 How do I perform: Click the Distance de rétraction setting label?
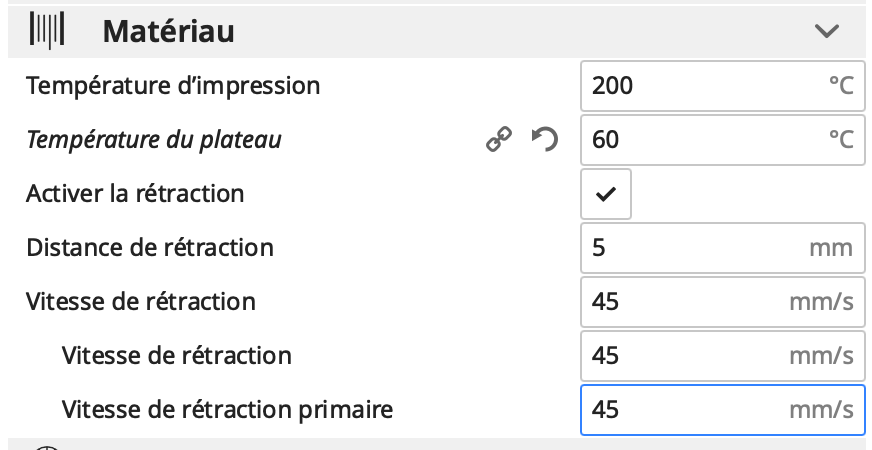pos(150,248)
